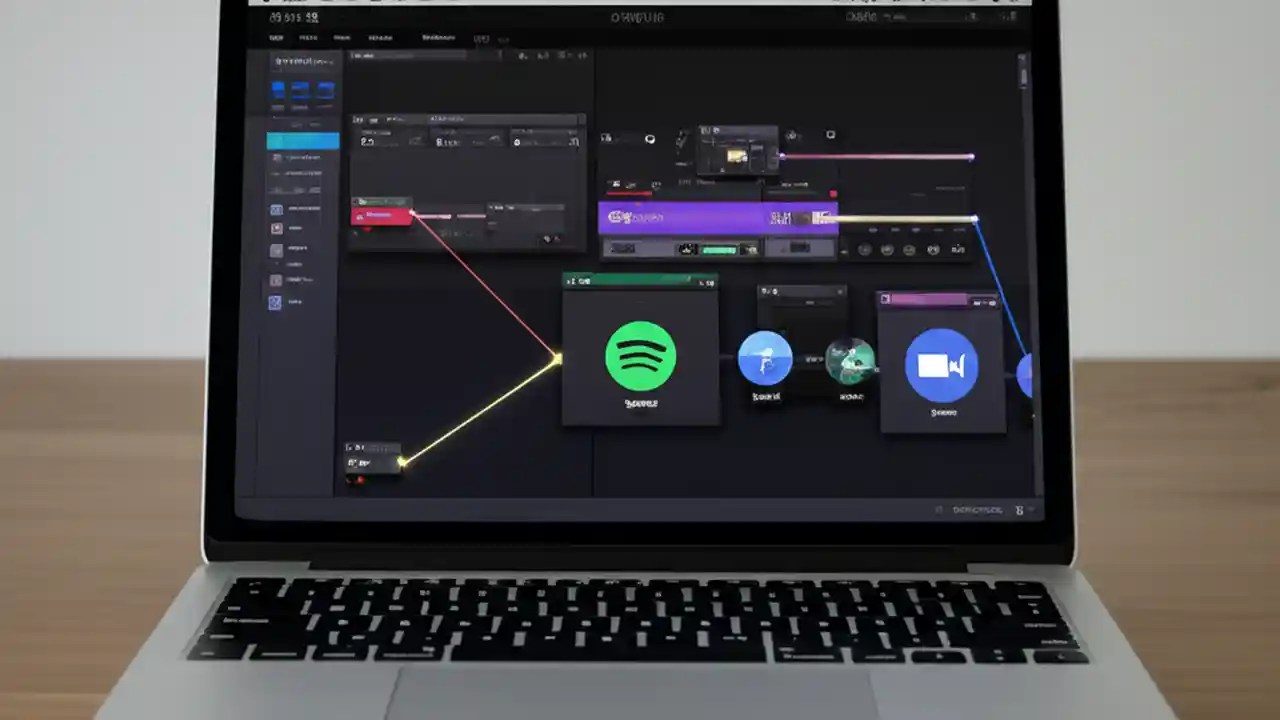
Task: Expand the highlighted cyan sidebar entry
Action: [x=303, y=141]
